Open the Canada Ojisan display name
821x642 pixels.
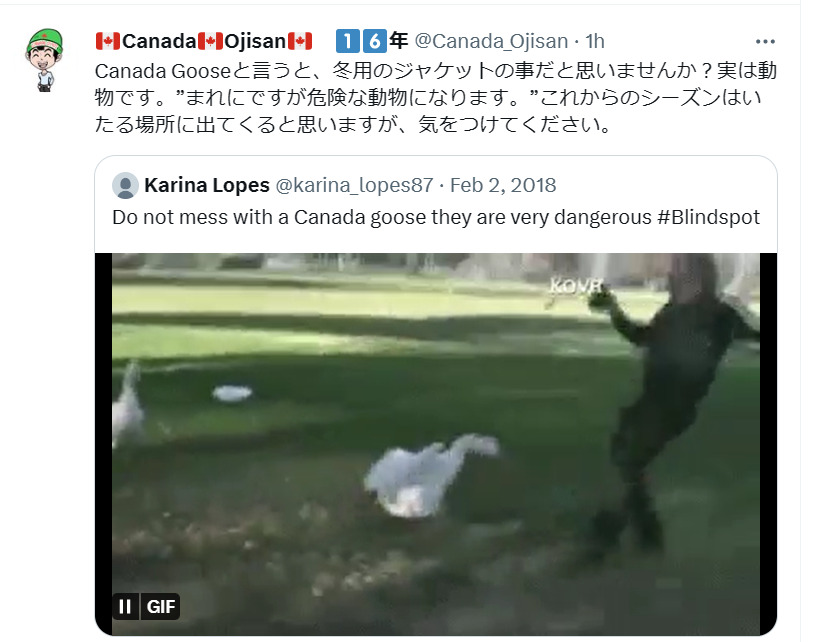(x=204, y=41)
